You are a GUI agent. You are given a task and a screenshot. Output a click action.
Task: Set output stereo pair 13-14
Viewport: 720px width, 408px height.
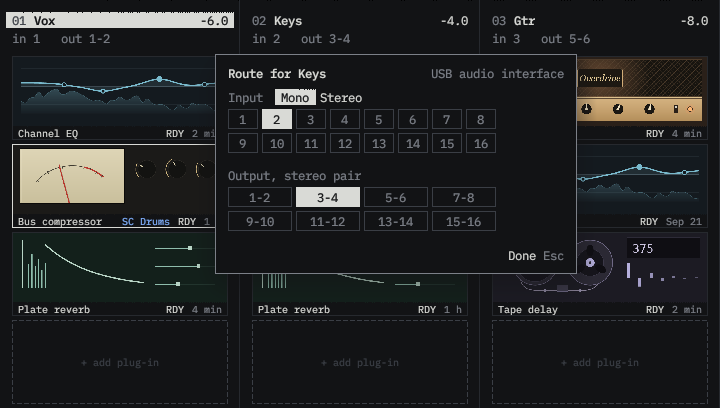395,222
